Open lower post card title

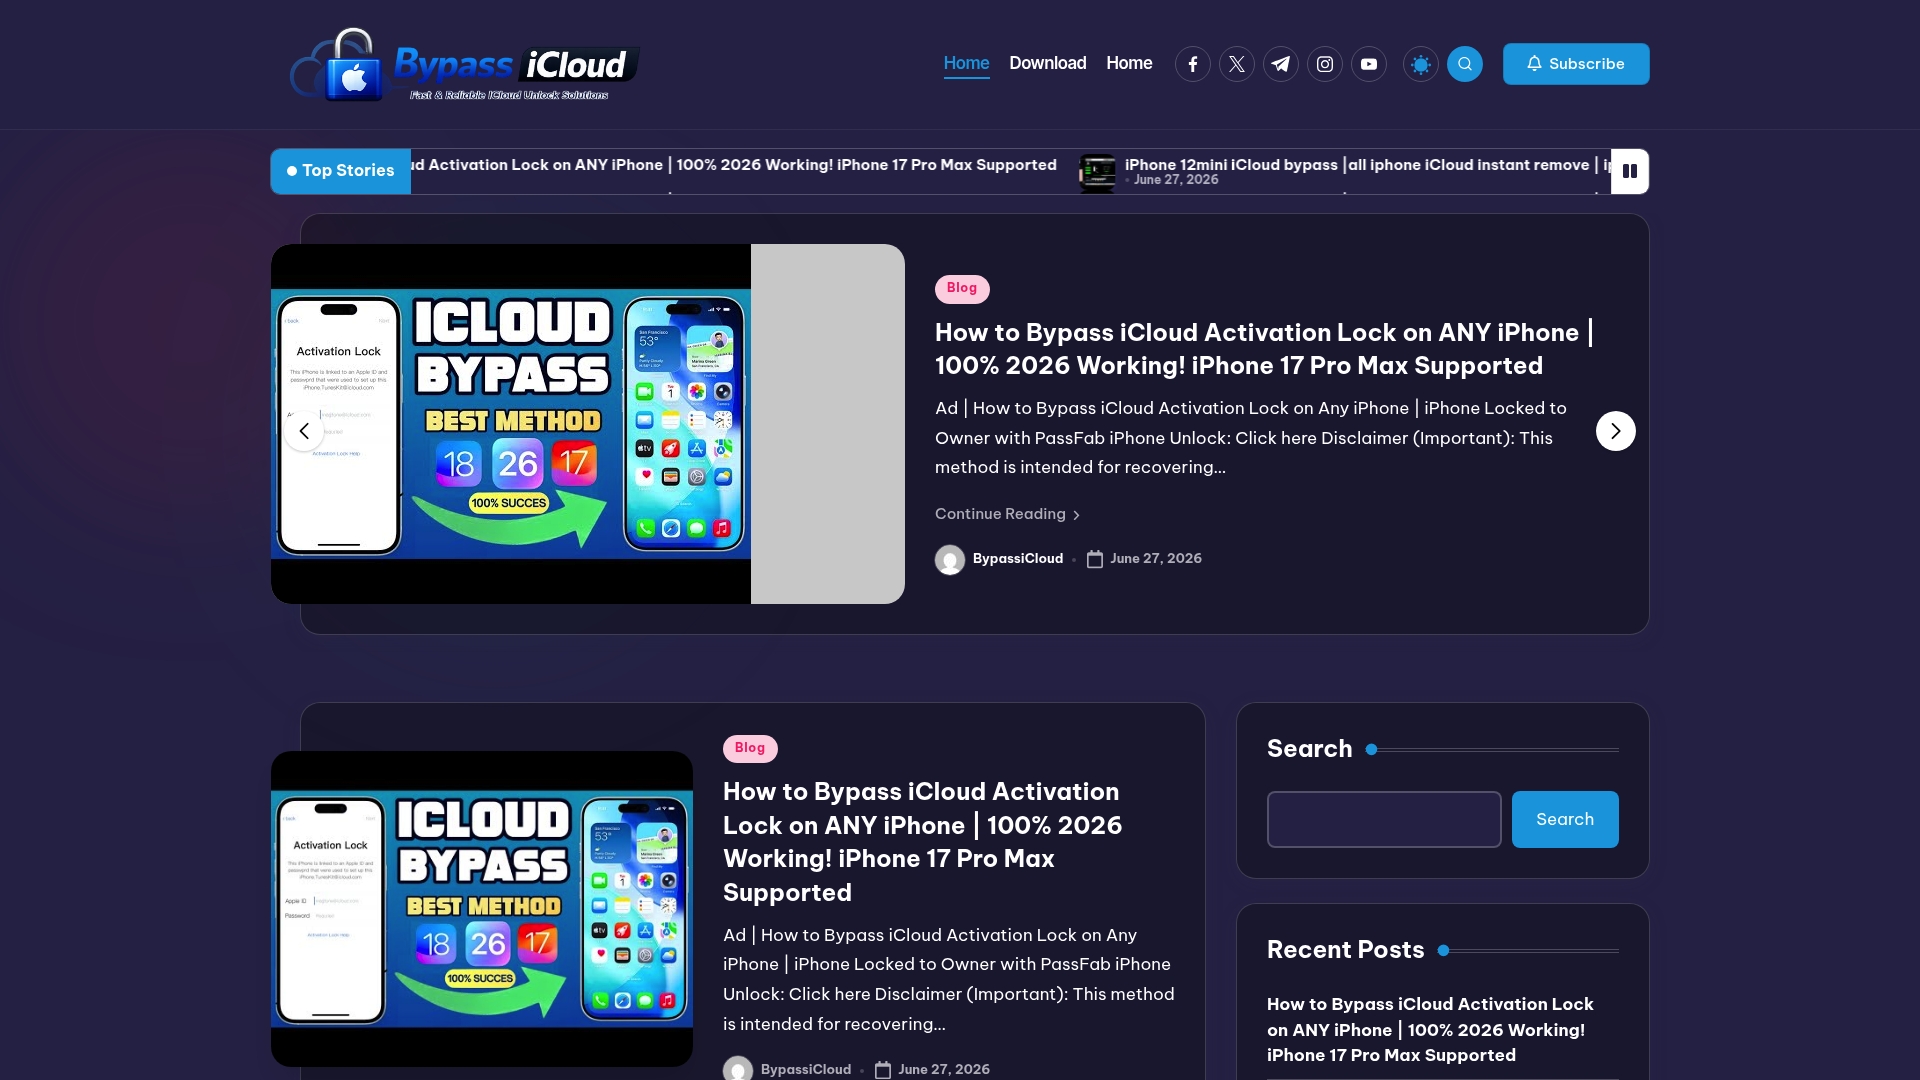coord(922,842)
